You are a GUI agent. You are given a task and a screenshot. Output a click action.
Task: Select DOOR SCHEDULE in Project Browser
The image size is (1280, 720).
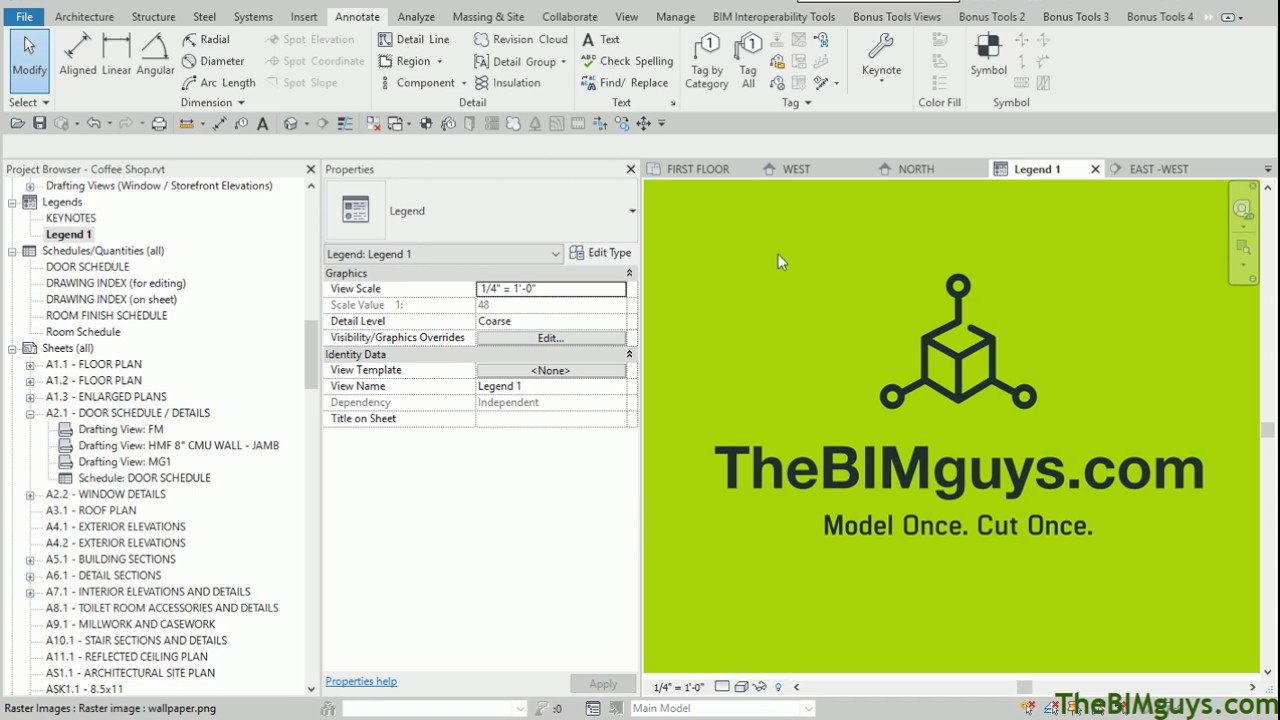pyautogui.click(x=87, y=267)
